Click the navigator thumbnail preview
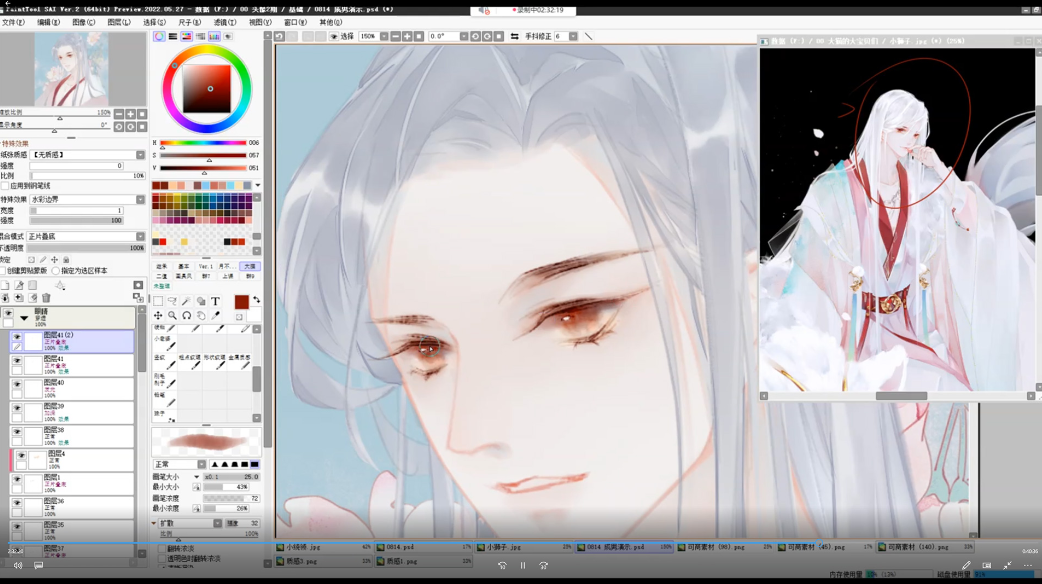This screenshot has height=584, width=1042. 71,70
